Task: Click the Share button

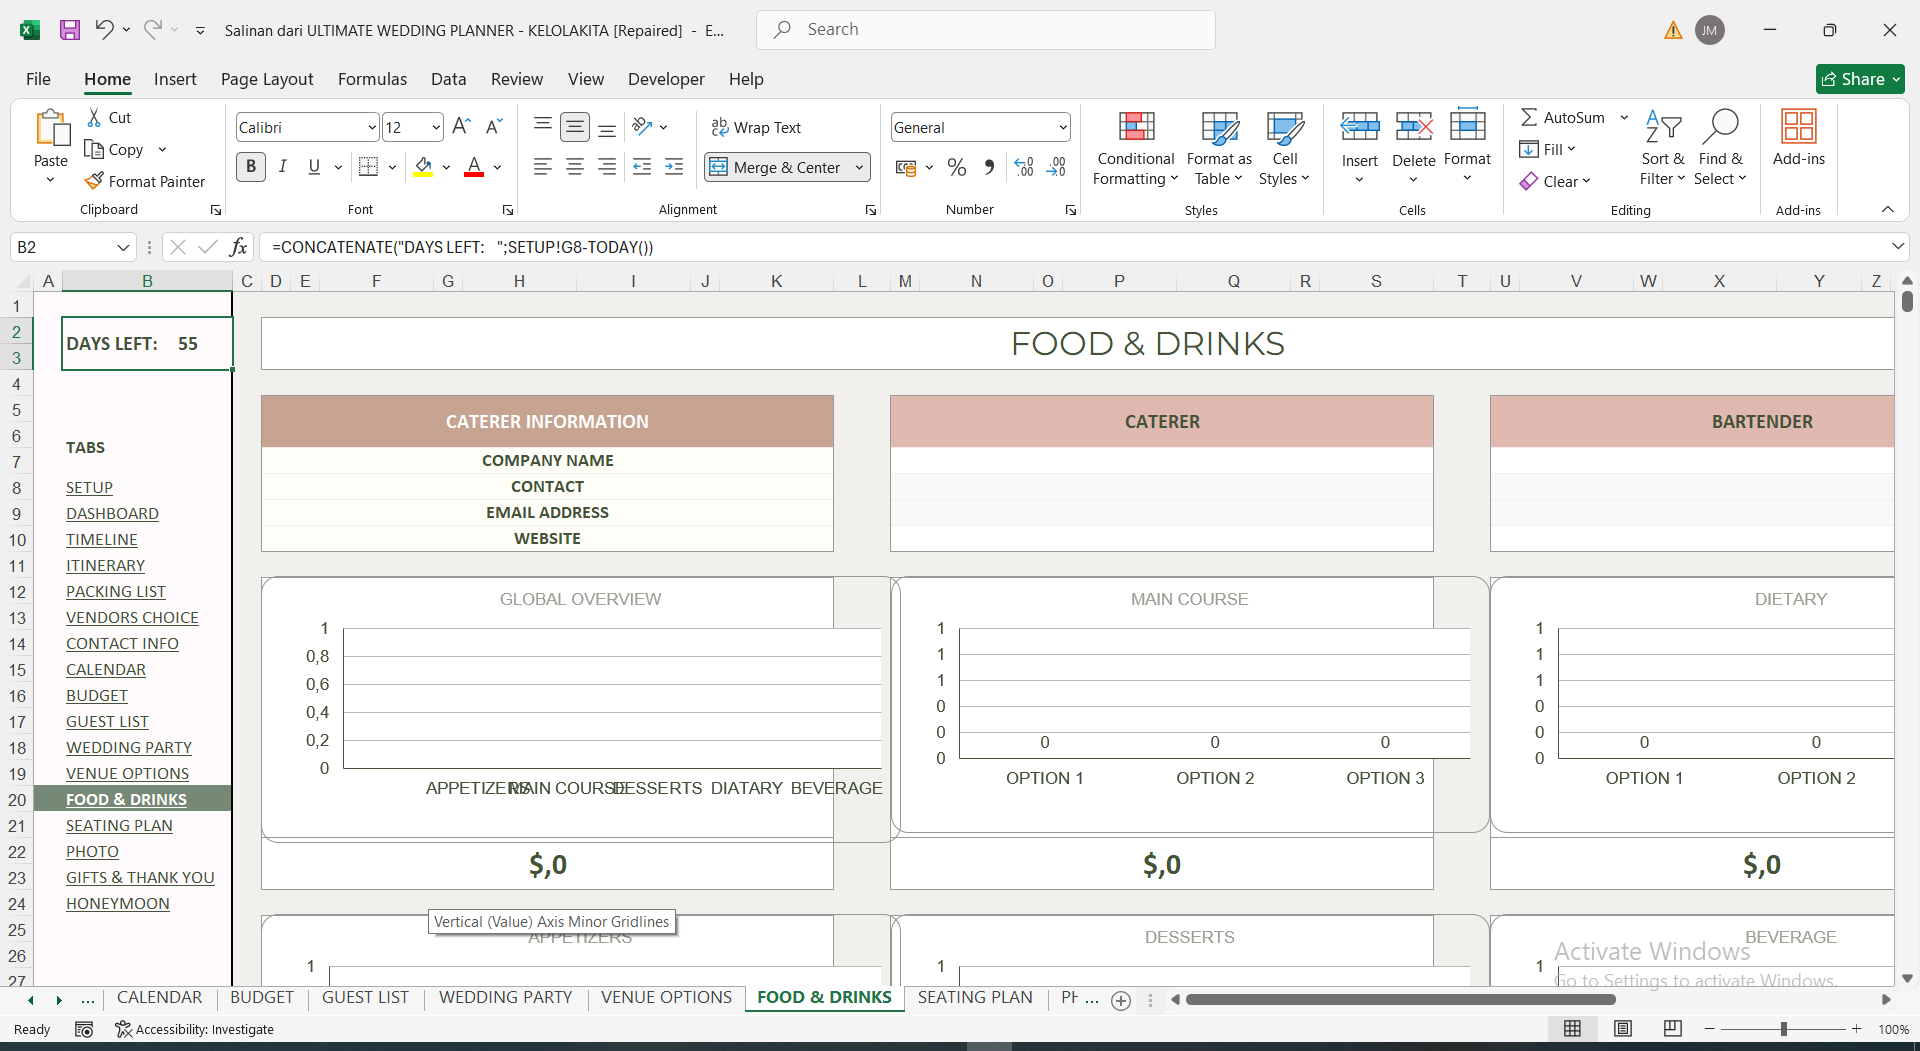Action: pos(1860,79)
